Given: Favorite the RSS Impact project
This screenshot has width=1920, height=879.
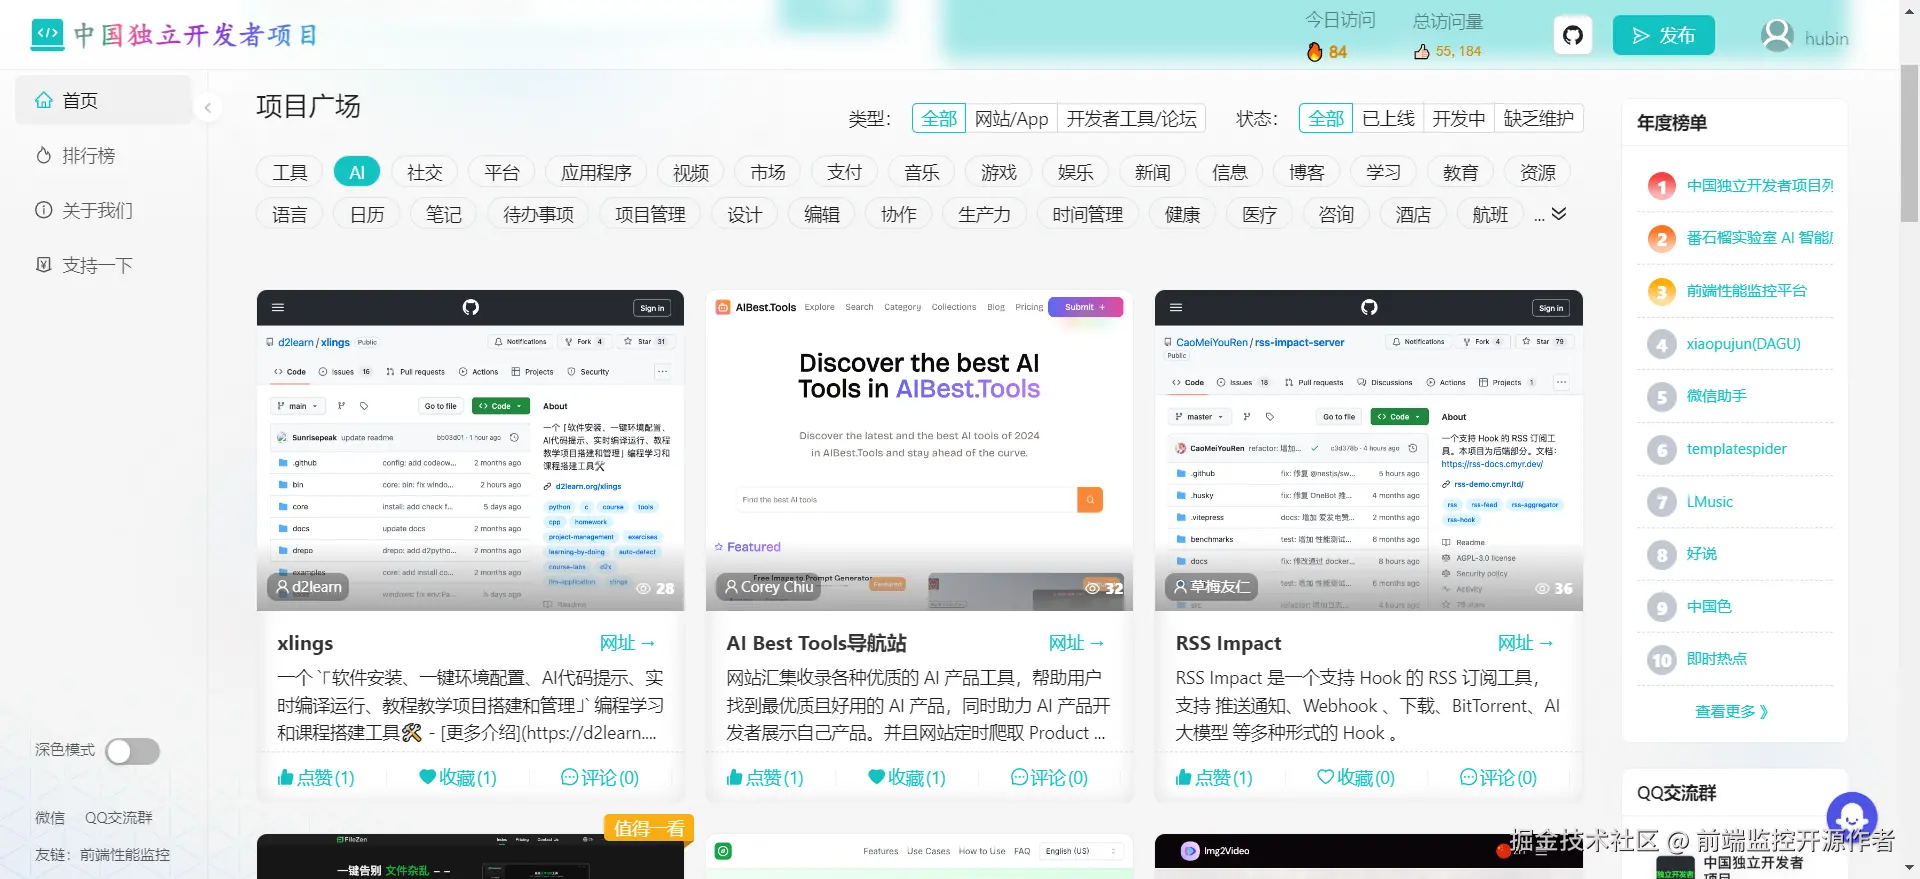Looking at the screenshot, I should coord(1356,777).
